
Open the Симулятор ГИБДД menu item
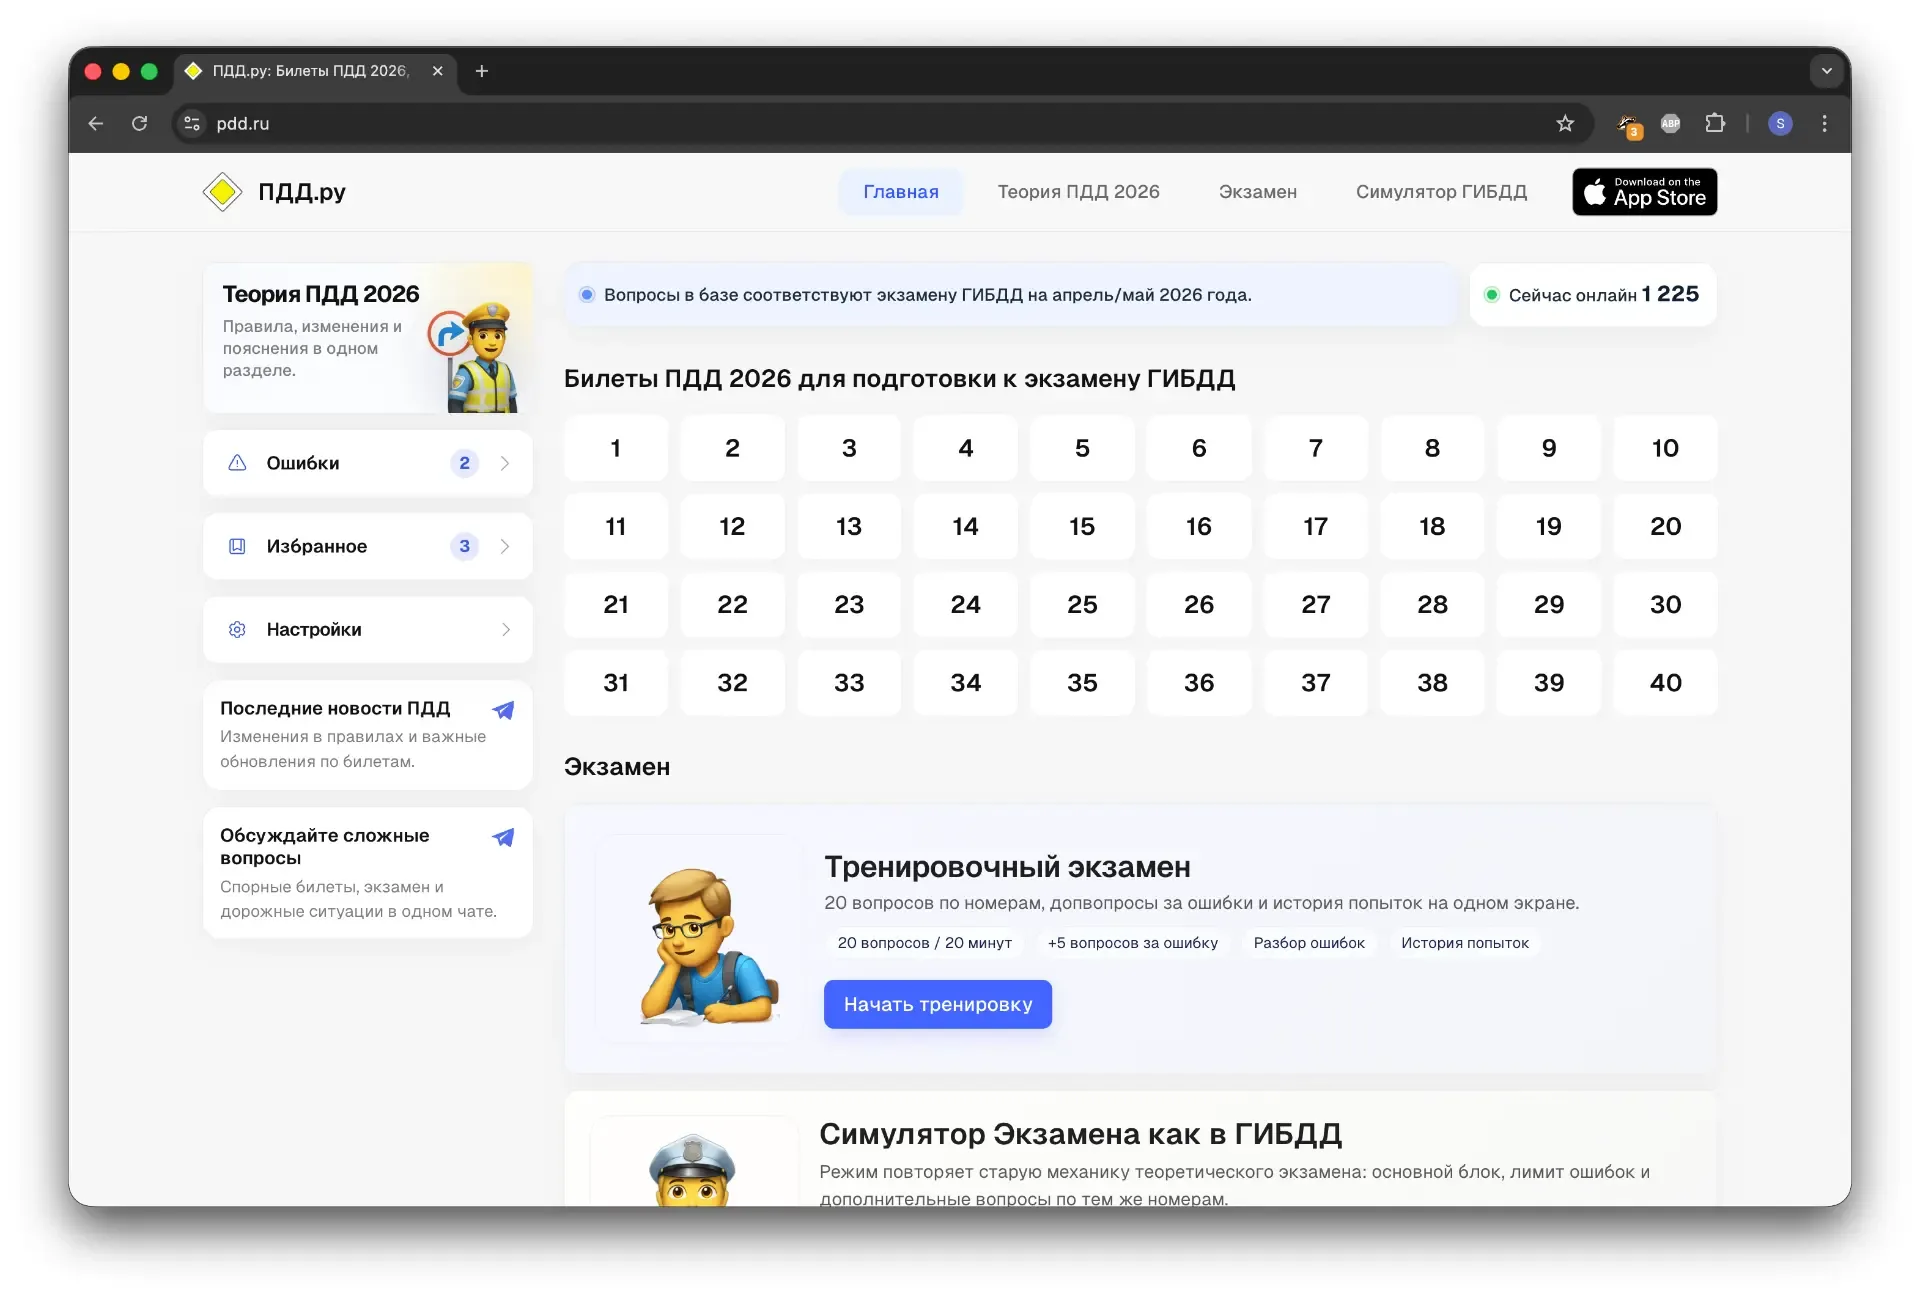coord(1441,192)
